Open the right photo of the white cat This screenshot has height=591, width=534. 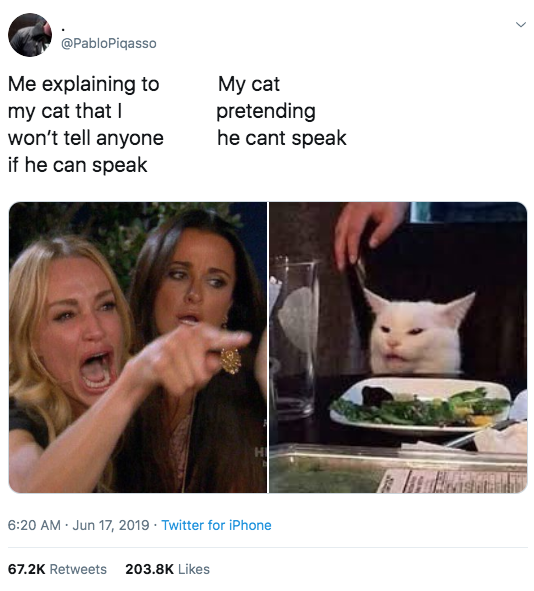pos(398,347)
